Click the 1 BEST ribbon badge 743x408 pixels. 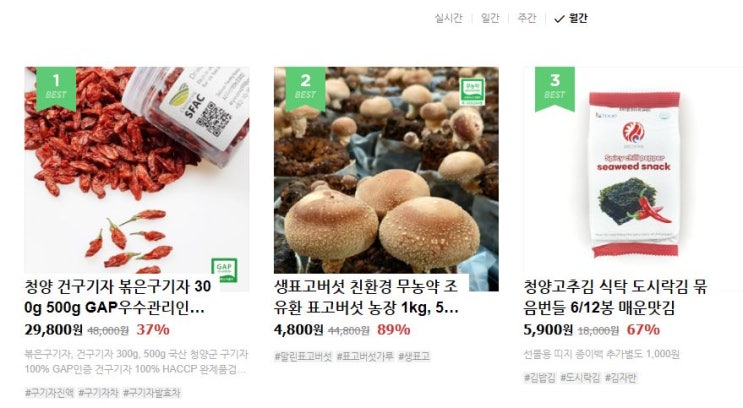[56, 89]
